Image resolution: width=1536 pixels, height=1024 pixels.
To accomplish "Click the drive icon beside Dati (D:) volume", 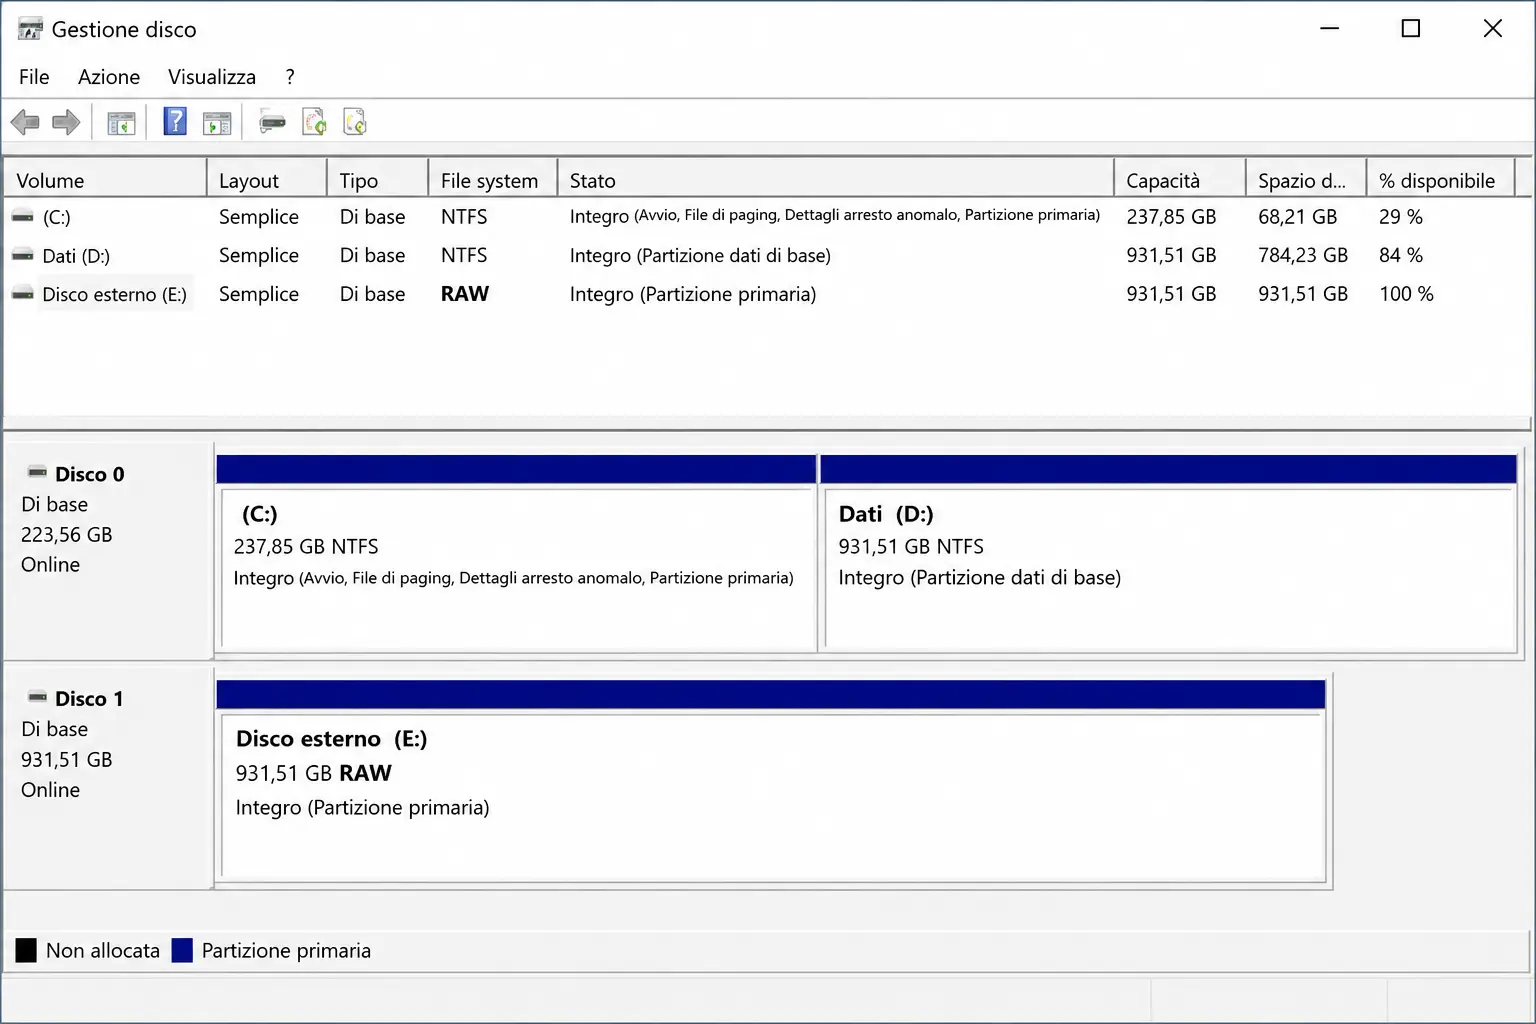I will tap(22, 255).
